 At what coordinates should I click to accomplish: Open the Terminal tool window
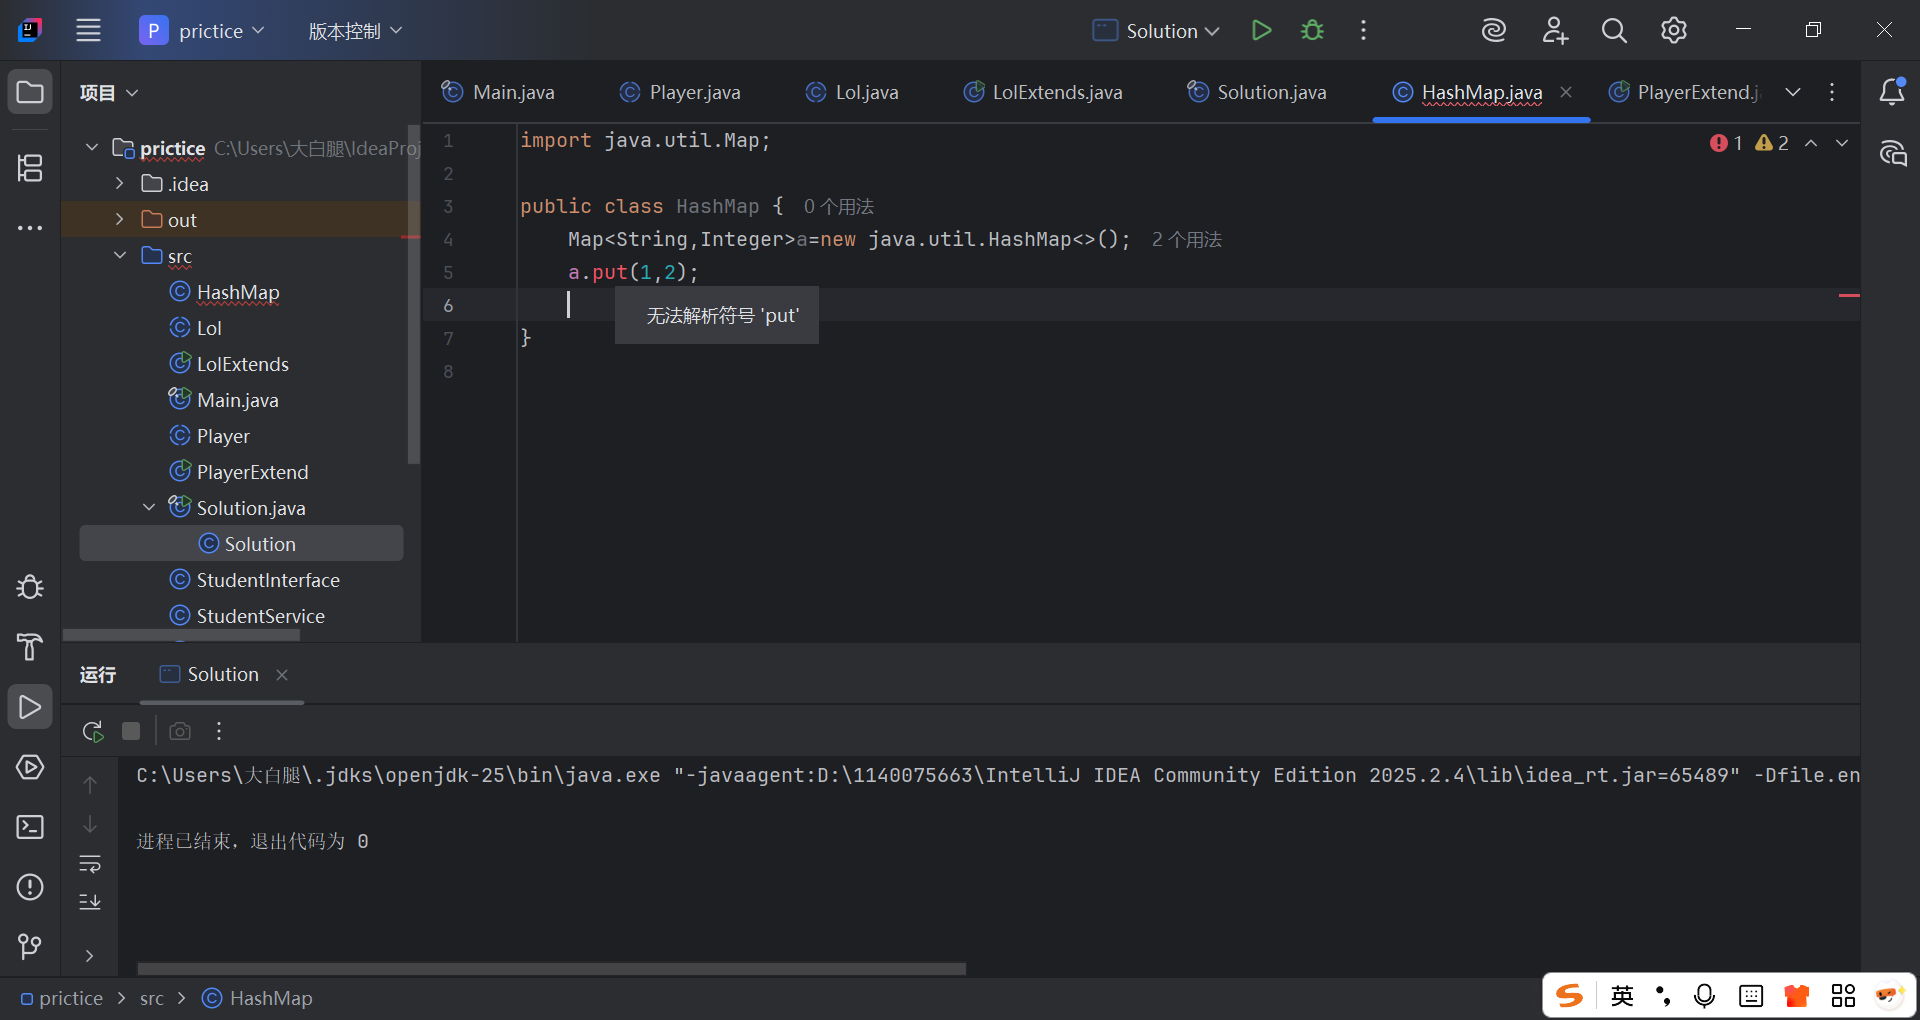point(30,827)
